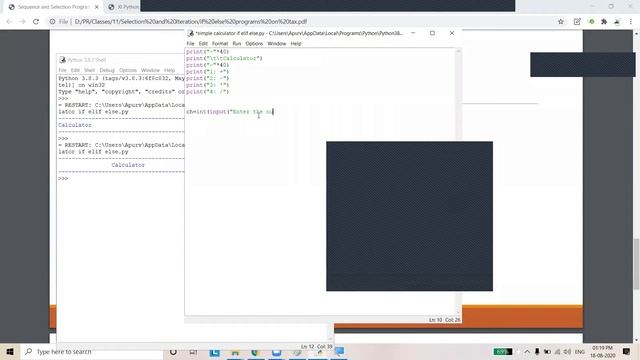Switch to Sequence and Selection Programs browser tab

pos(53,7)
